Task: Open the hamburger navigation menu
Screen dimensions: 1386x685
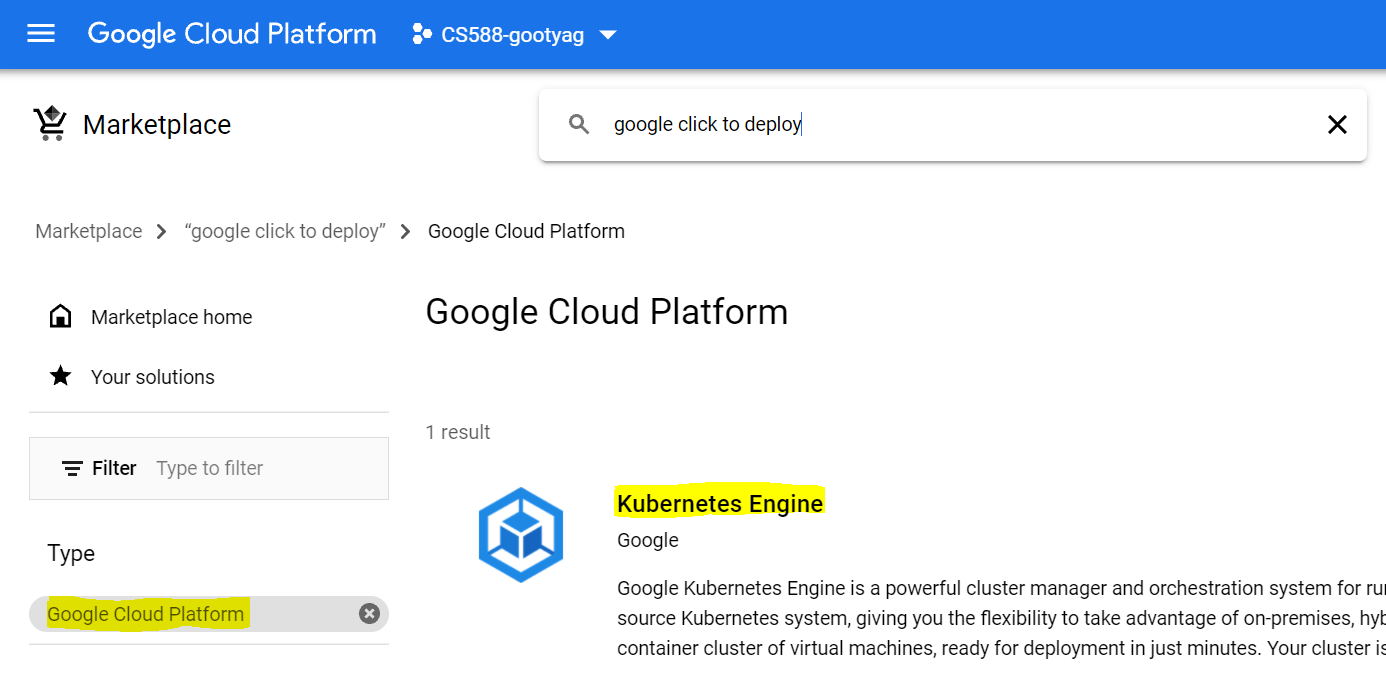Action: coord(41,34)
